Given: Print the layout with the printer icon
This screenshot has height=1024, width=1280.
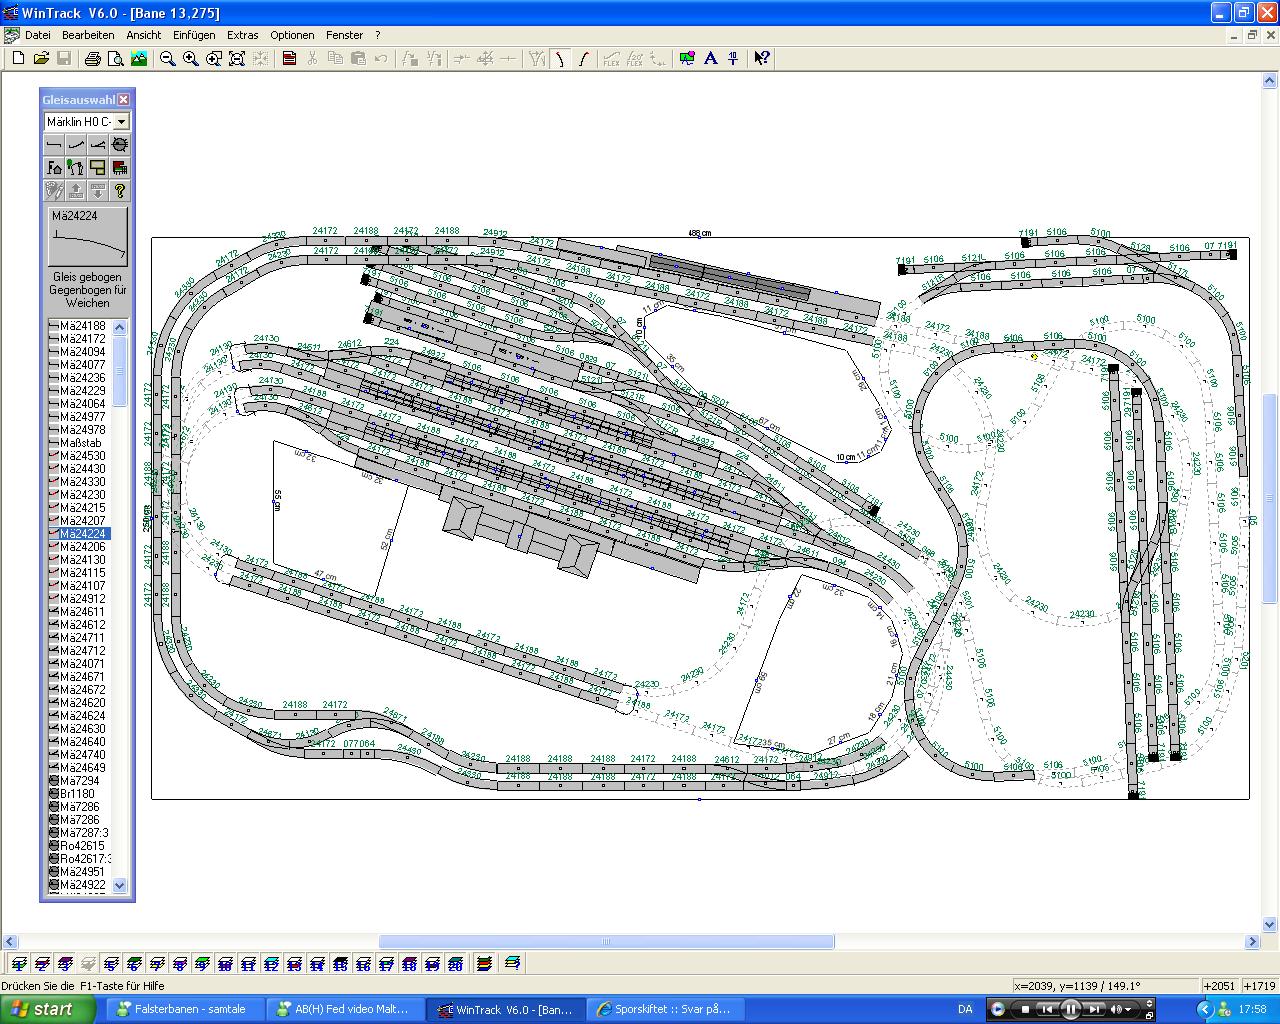Looking at the screenshot, I should pyautogui.click(x=93, y=59).
